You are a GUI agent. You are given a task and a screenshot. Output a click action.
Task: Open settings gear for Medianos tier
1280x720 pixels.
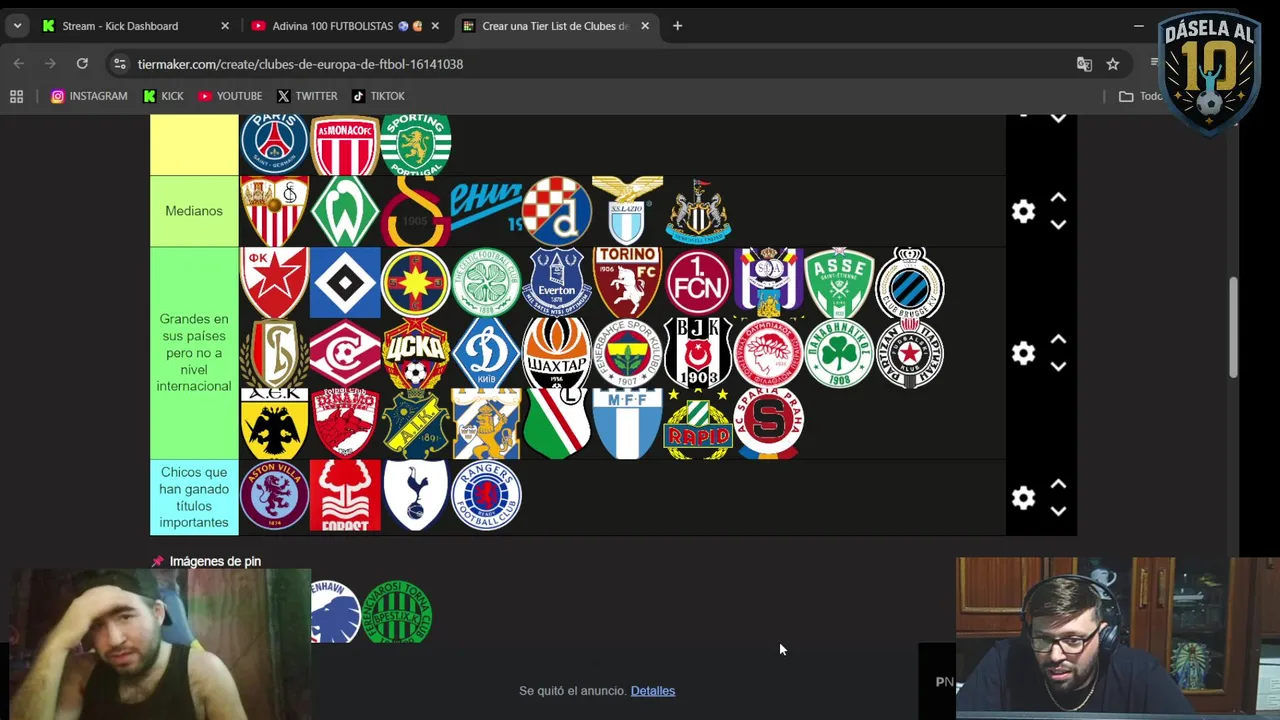pyautogui.click(x=1023, y=211)
